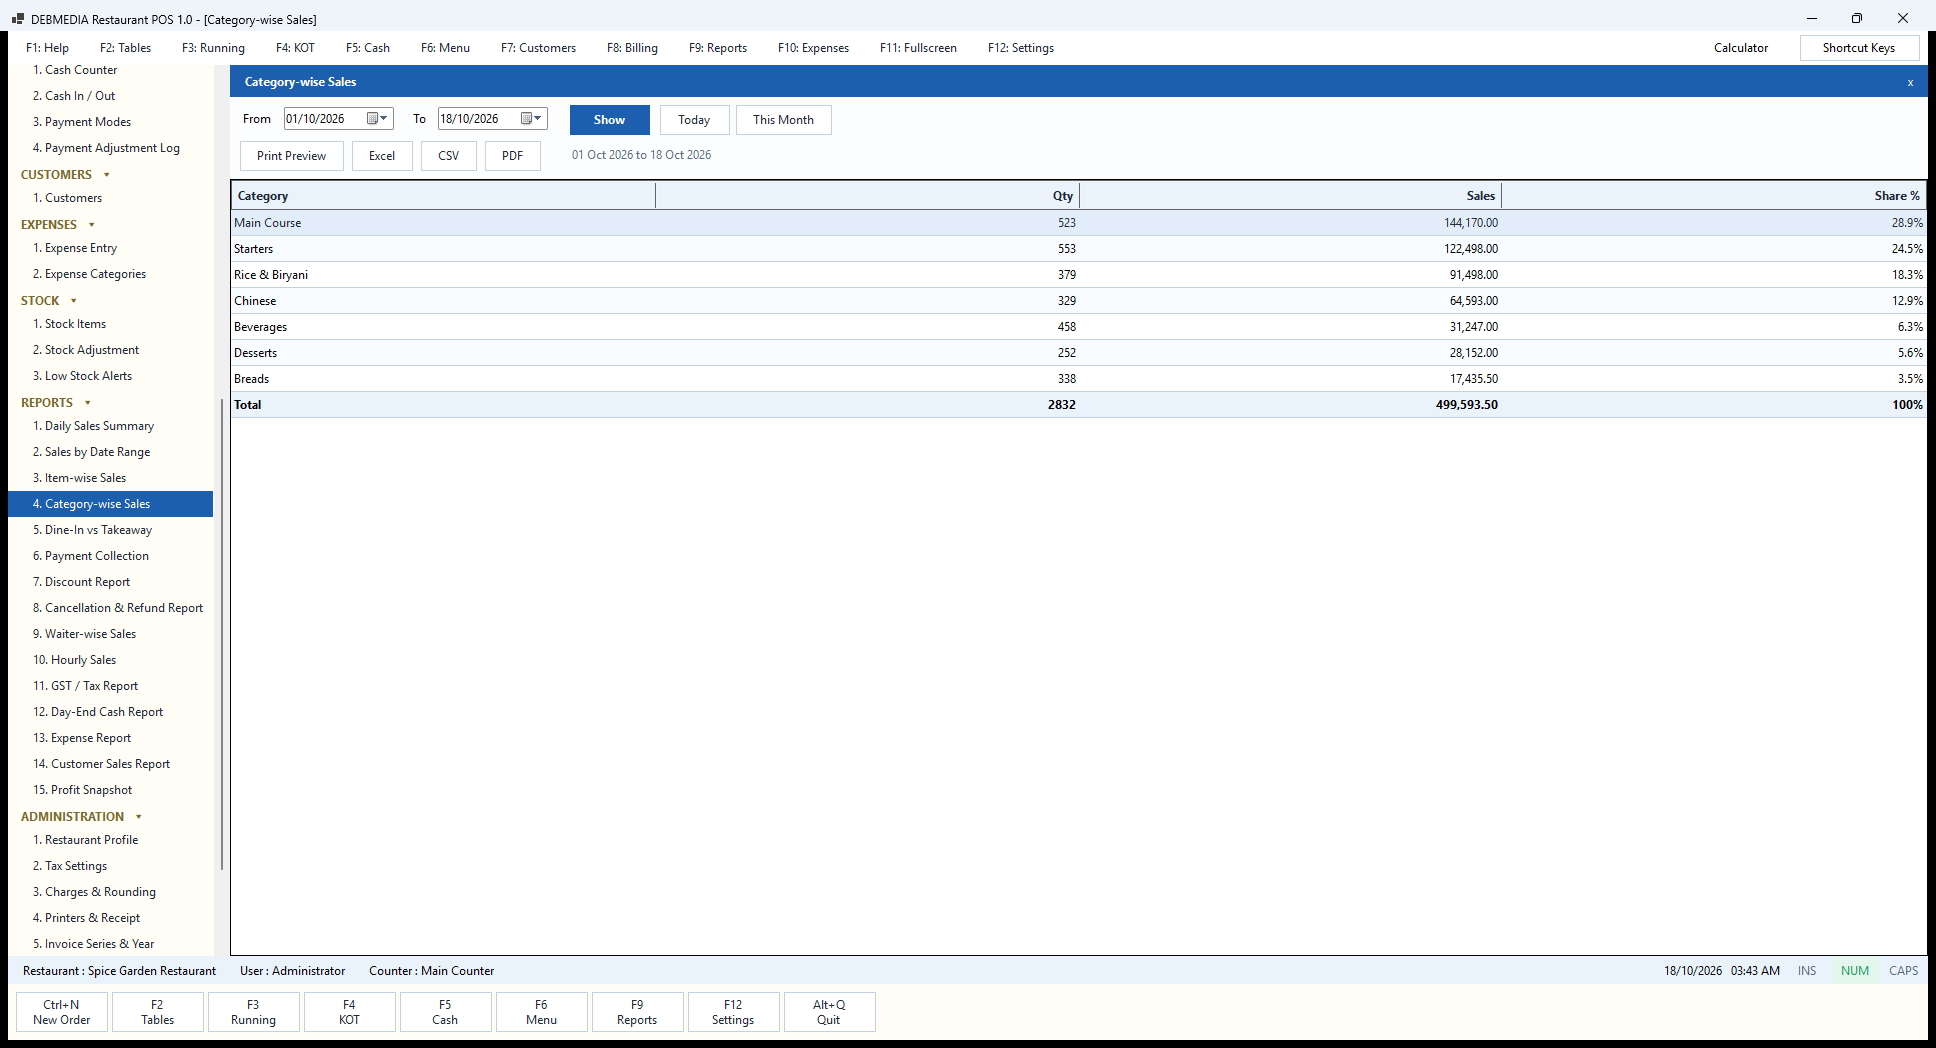Open the Calculator

click(x=1740, y=48)
